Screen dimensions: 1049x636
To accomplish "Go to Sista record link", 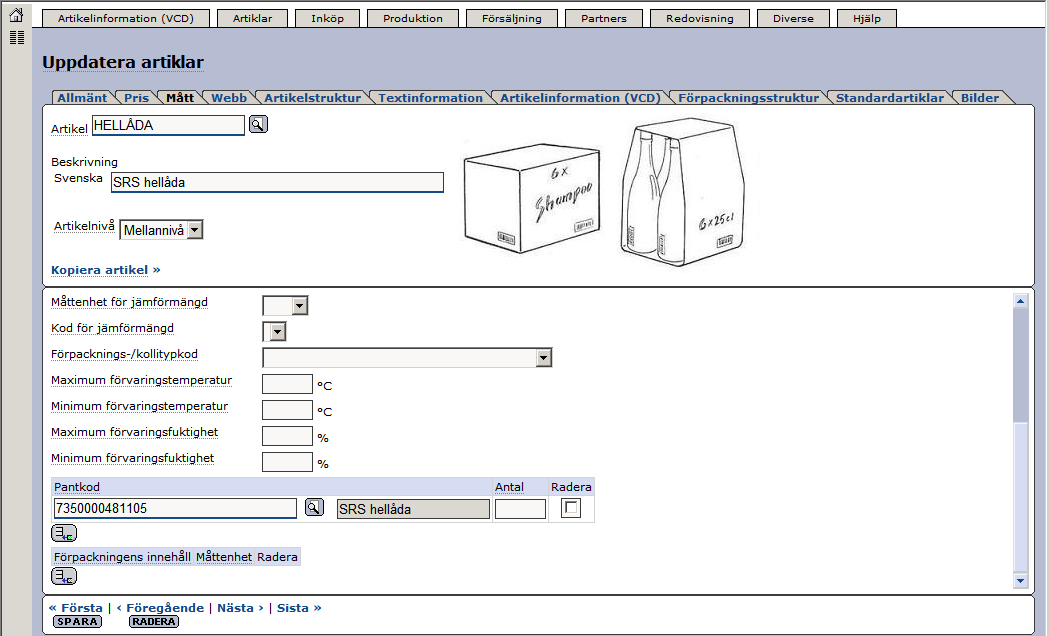I will 299,608.
